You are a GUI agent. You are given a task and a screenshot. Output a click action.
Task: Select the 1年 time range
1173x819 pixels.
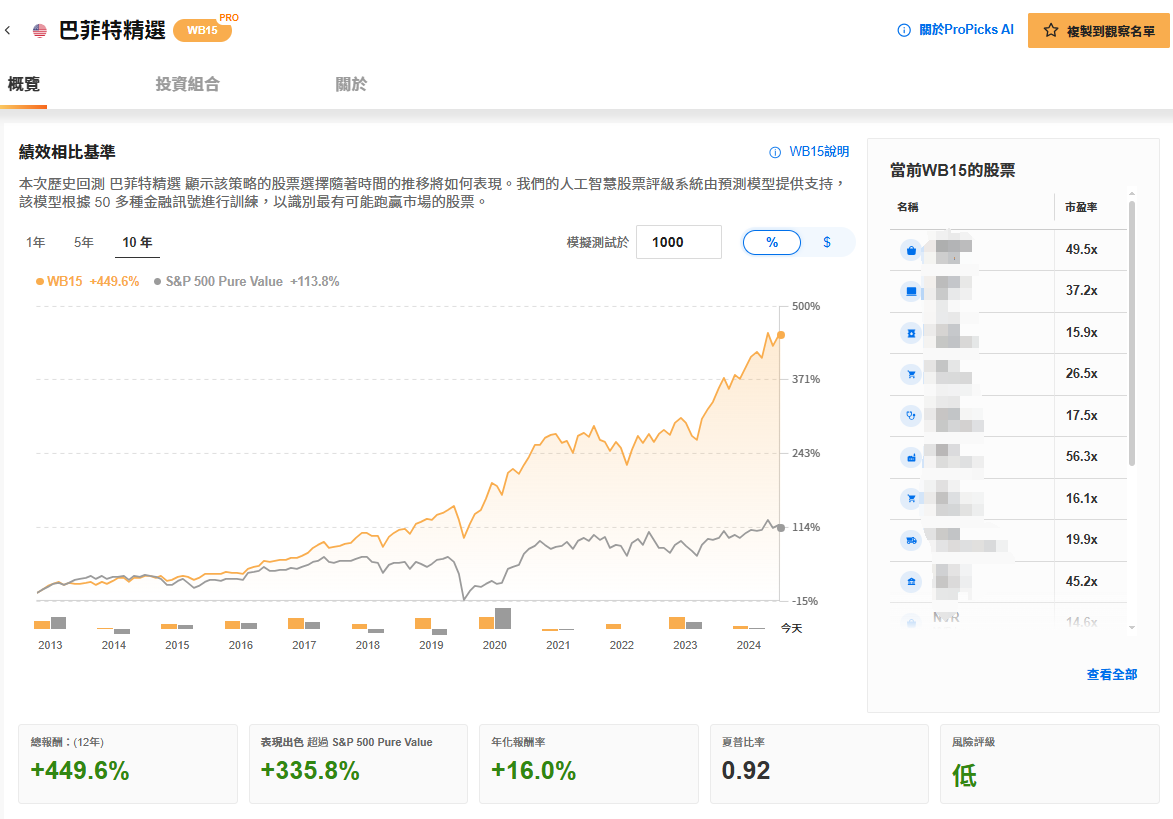pyautogui.click(x=35, y=242)
